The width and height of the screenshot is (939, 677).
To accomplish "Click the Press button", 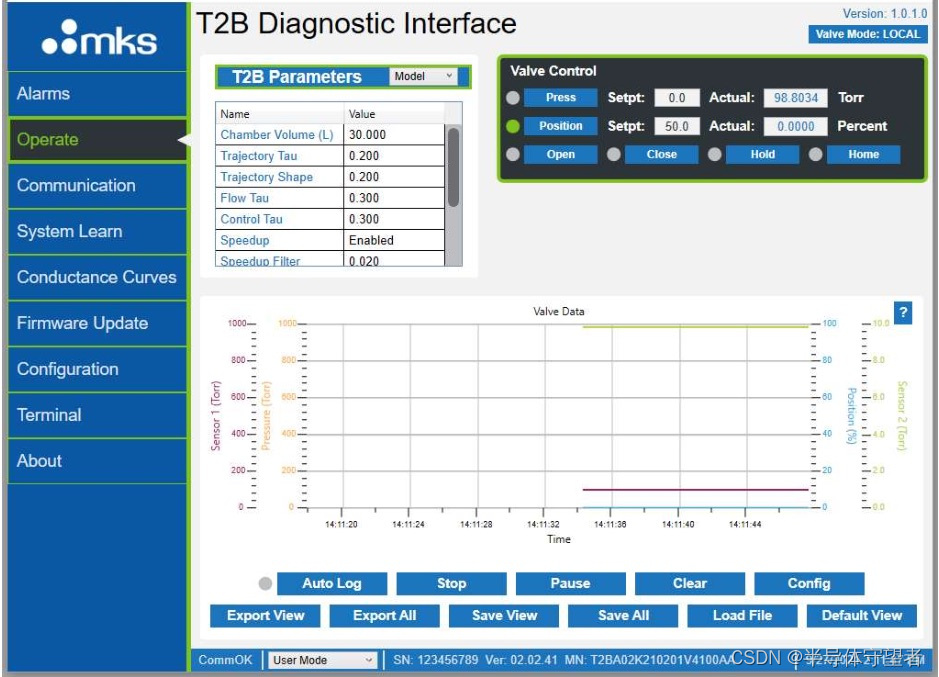I will 561,98.
